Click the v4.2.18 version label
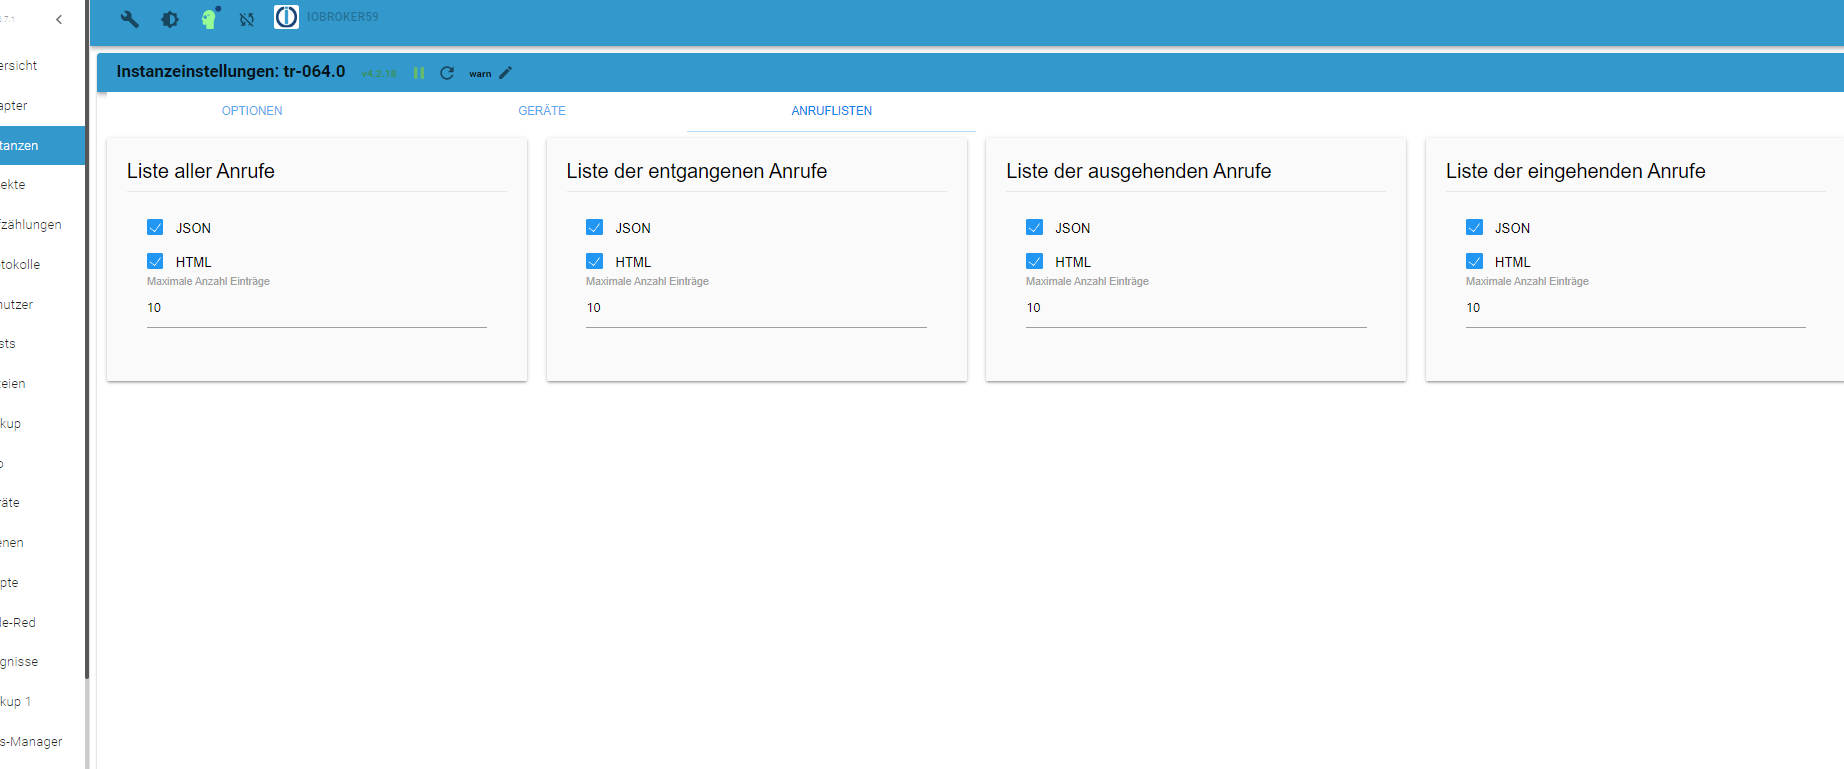The image size is (1844, 769). 379,74
